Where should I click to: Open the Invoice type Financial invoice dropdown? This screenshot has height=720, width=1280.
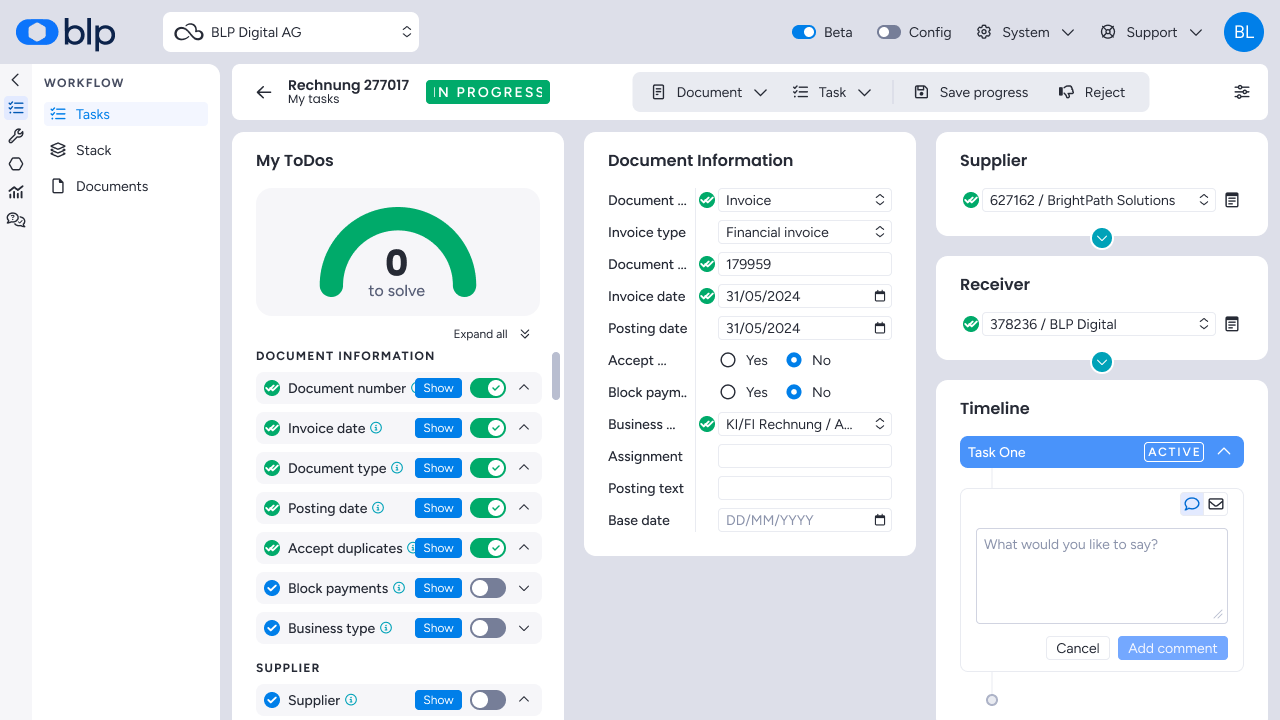(804, 232)
